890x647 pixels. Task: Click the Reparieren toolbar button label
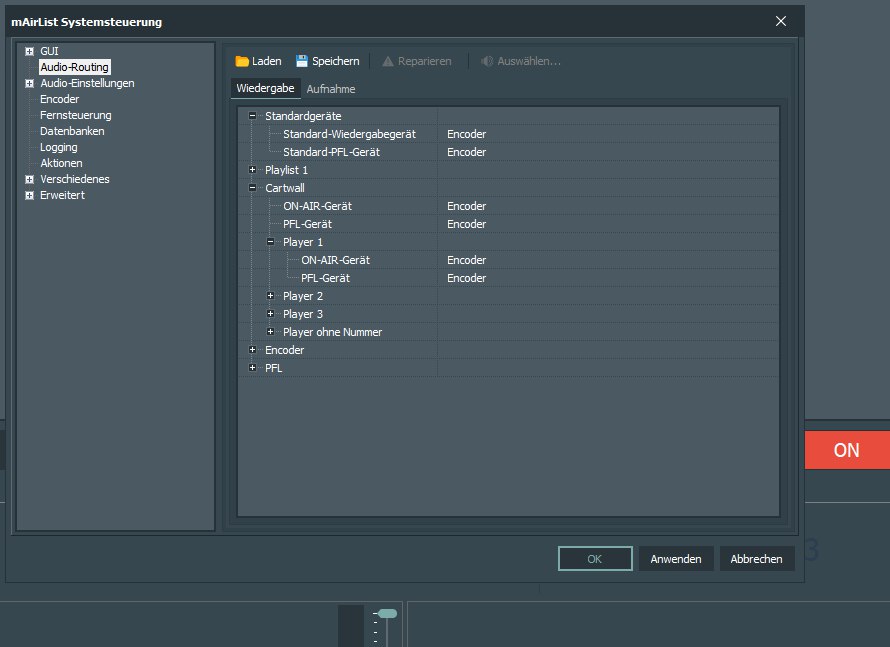pyautogui.click(x=425, y=61)
